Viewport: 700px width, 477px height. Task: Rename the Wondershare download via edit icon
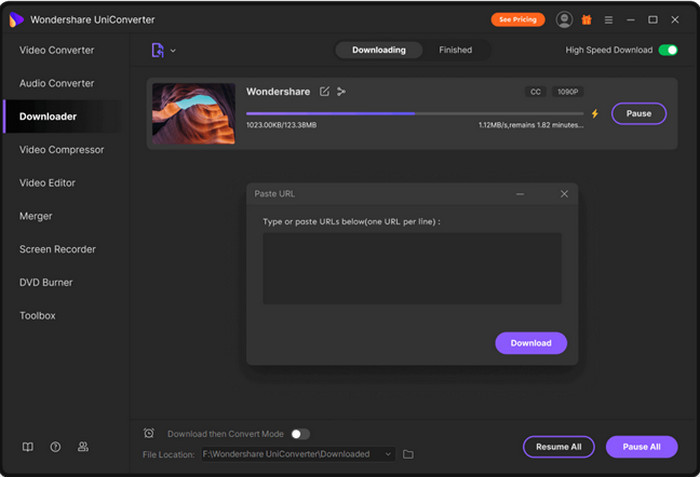(x=325, y=92)
